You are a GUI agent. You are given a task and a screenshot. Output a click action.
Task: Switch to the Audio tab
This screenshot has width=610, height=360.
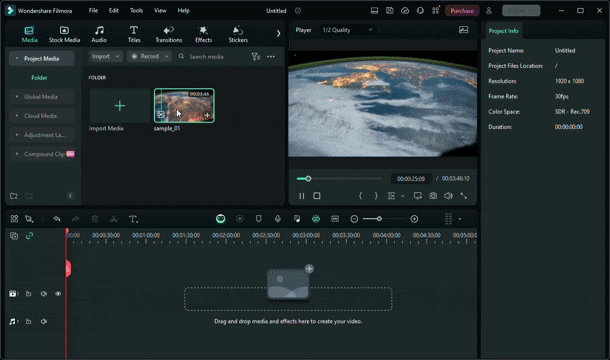99,34
